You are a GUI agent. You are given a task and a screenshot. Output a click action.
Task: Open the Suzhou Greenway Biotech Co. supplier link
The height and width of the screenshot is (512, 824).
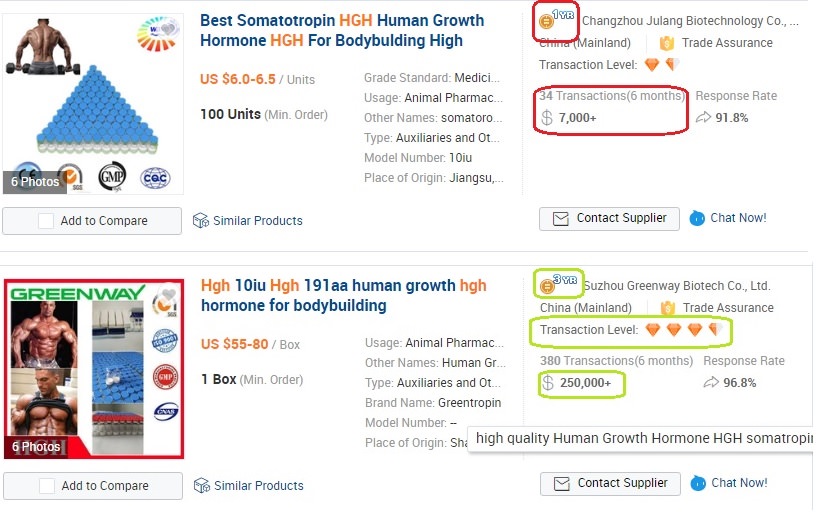(x=676, y=286)
